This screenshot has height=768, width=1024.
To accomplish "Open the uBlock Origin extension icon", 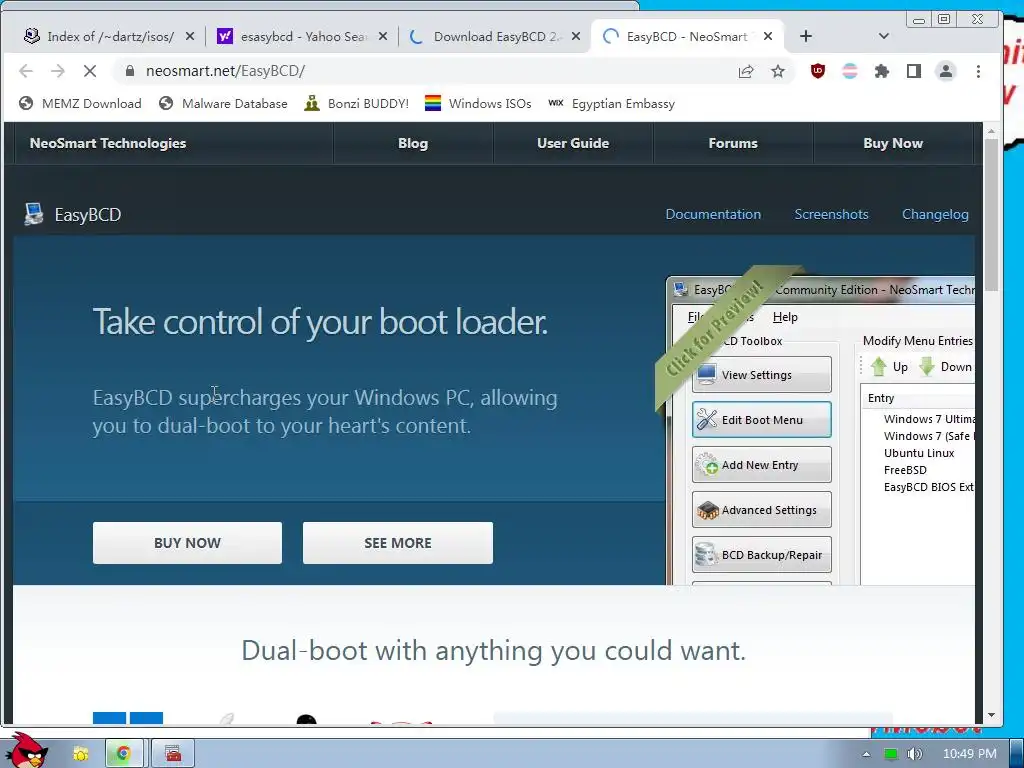I will coord(818,71).
